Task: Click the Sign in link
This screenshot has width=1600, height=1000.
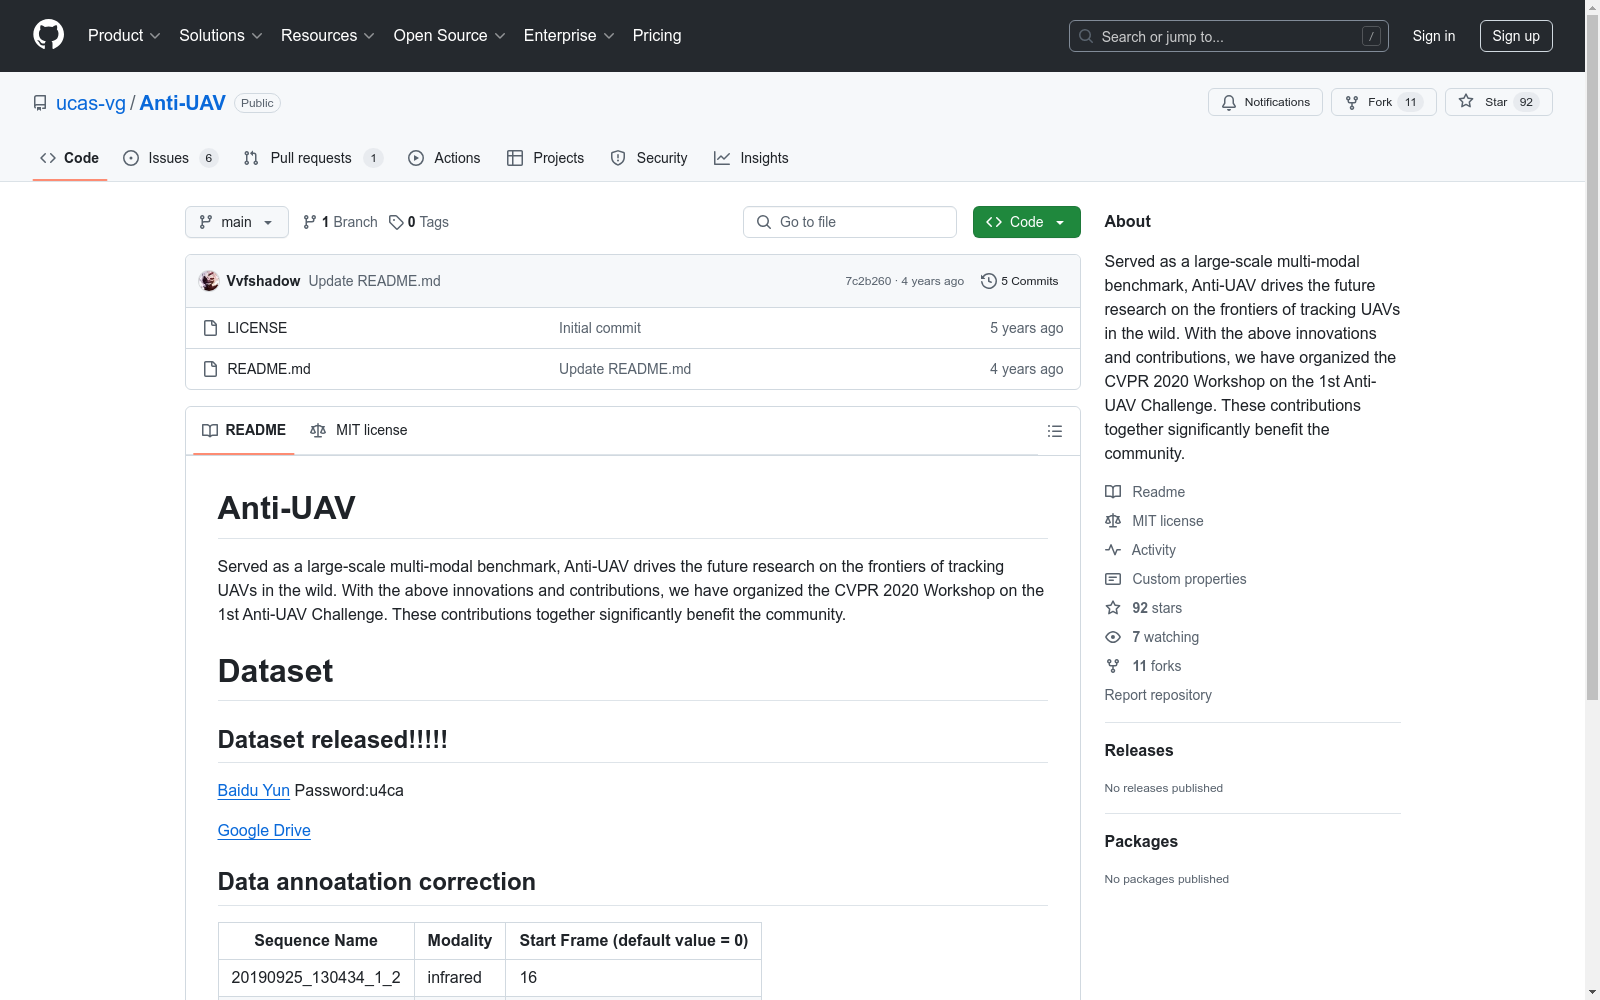Action: (x=1434, y=36)
